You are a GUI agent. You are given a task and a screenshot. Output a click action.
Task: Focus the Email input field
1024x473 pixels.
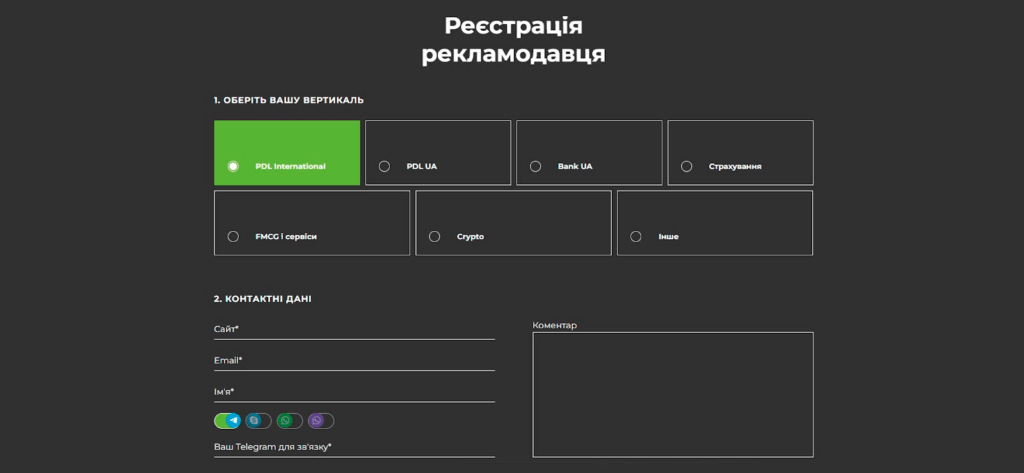pos(355,361)
